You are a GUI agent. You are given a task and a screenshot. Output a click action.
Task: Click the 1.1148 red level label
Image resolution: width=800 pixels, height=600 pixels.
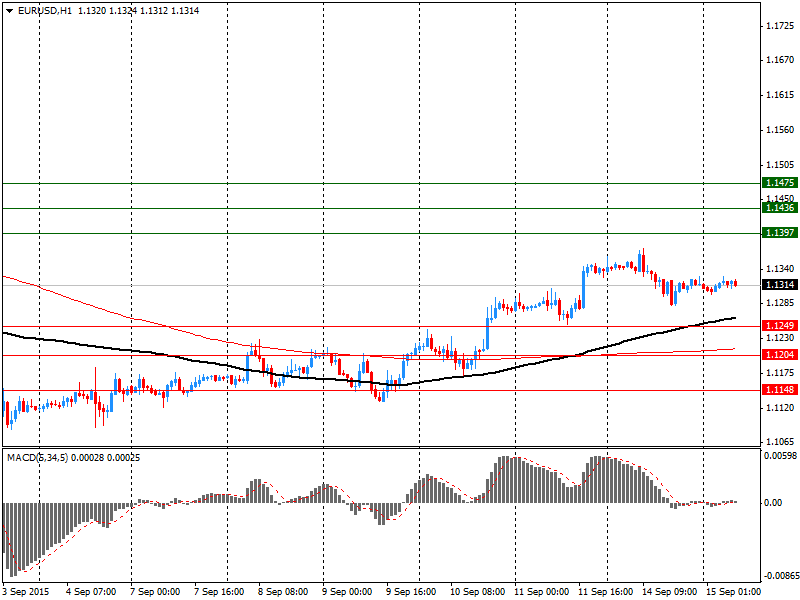pos(780,390)
